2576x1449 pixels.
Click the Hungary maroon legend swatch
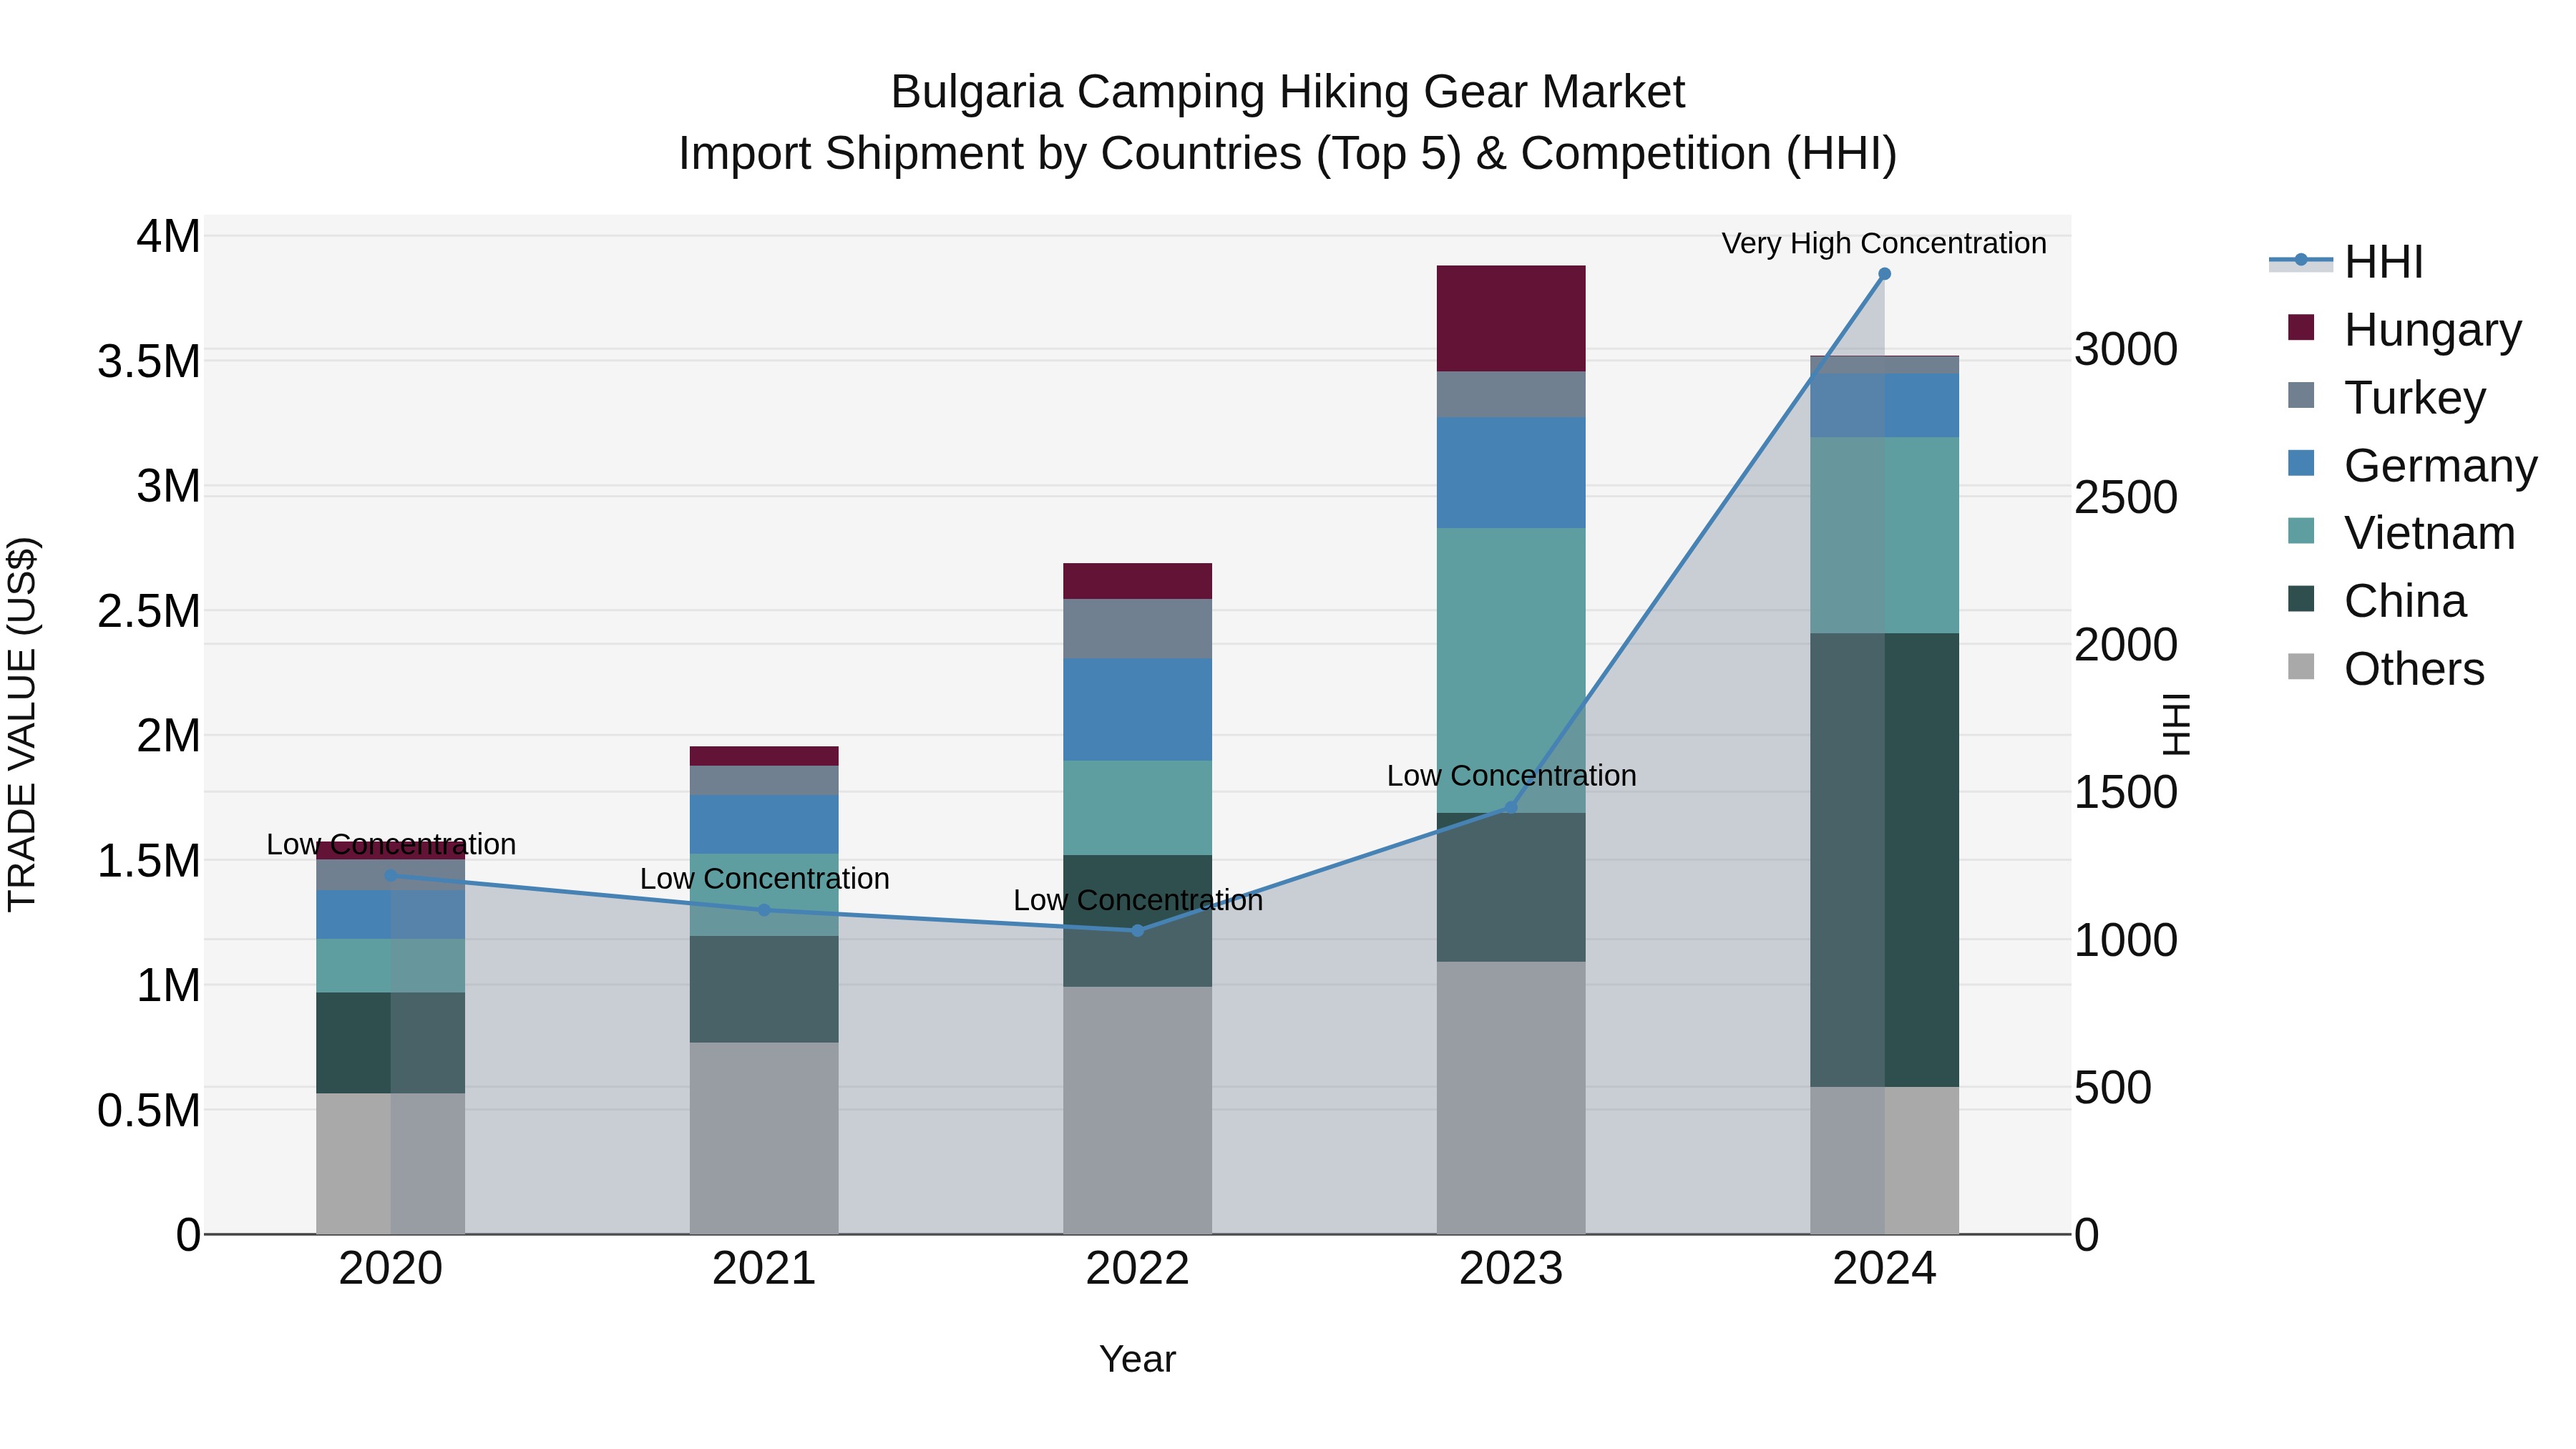tap(2301, 327)
